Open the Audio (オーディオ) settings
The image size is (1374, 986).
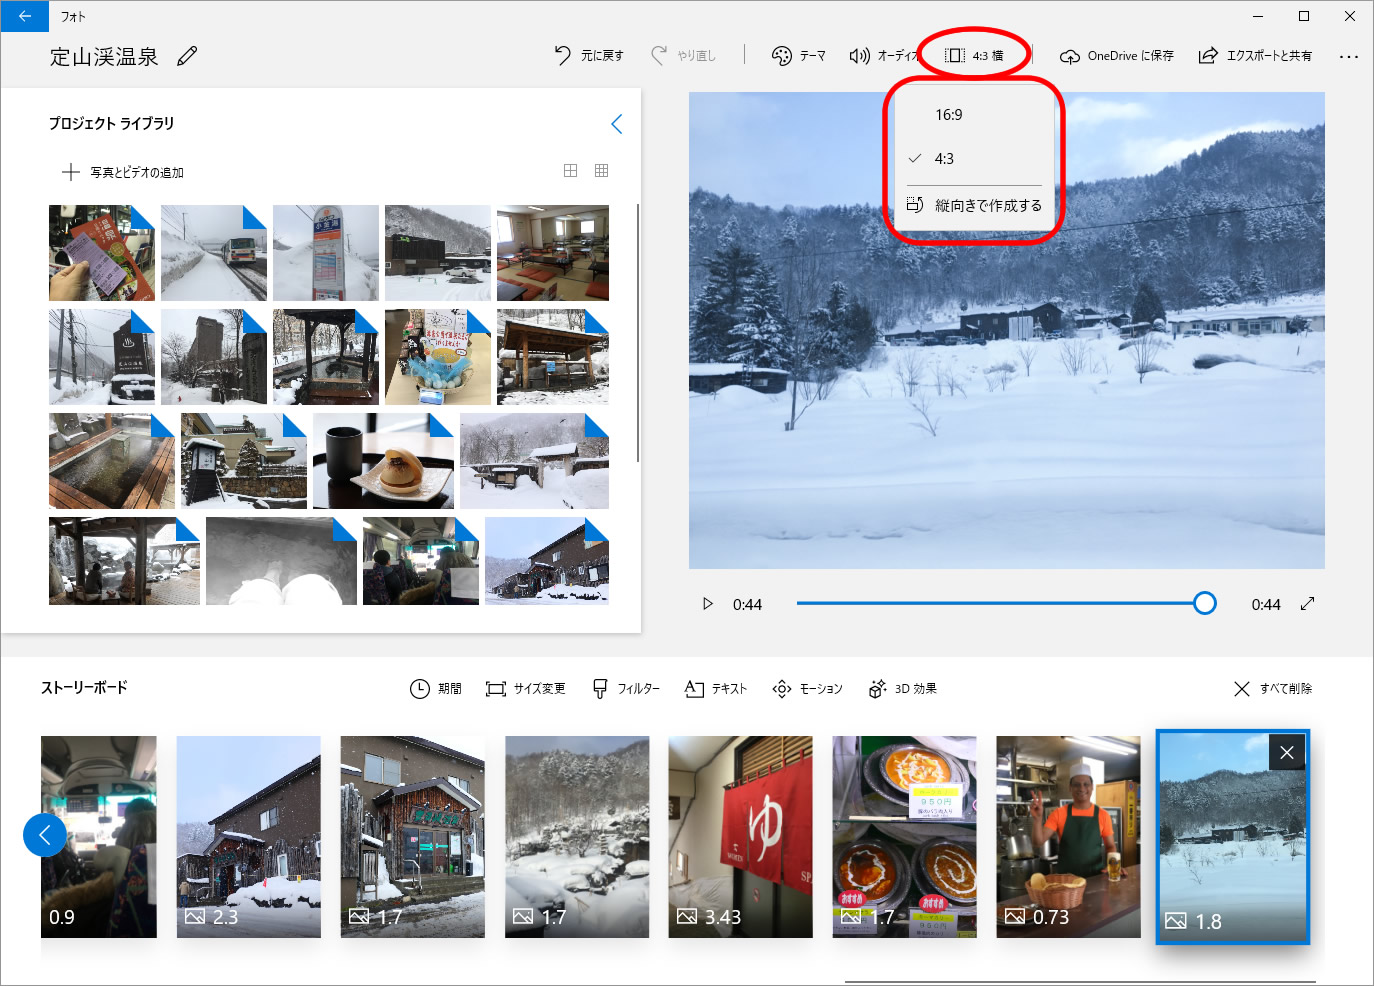(882, 56)
